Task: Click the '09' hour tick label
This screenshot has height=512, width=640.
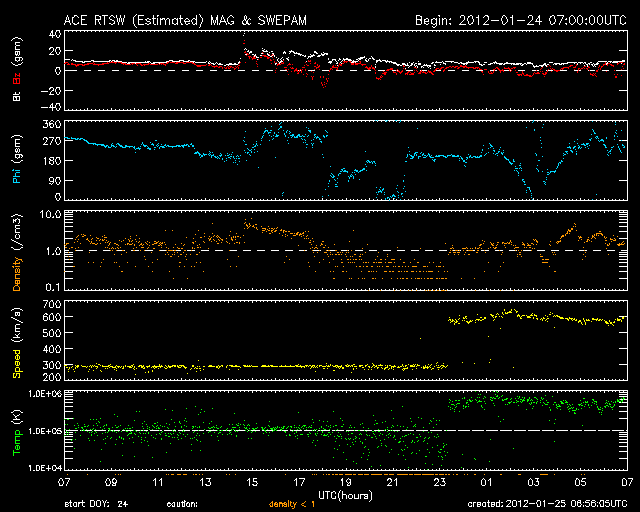Action: pos(111,482)
